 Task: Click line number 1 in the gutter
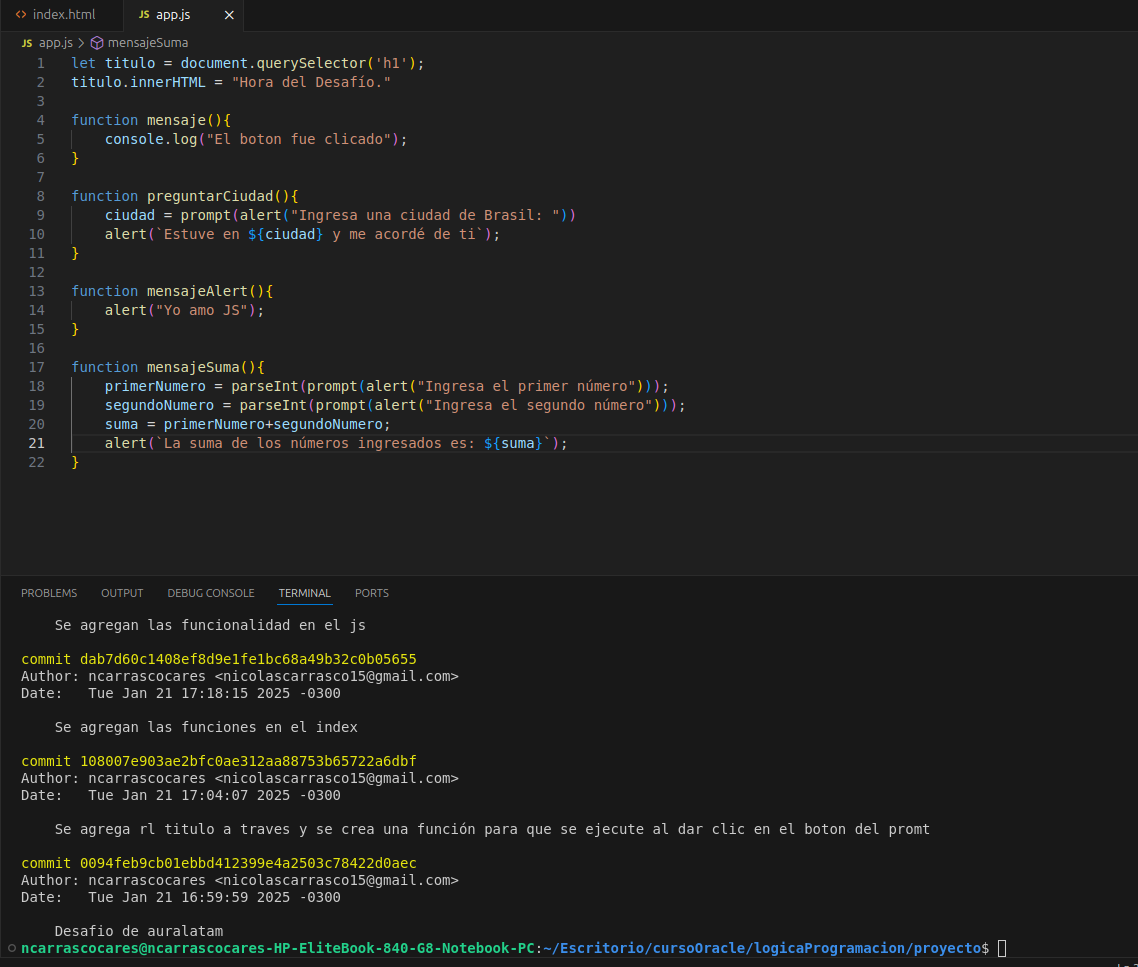[41, 63]
